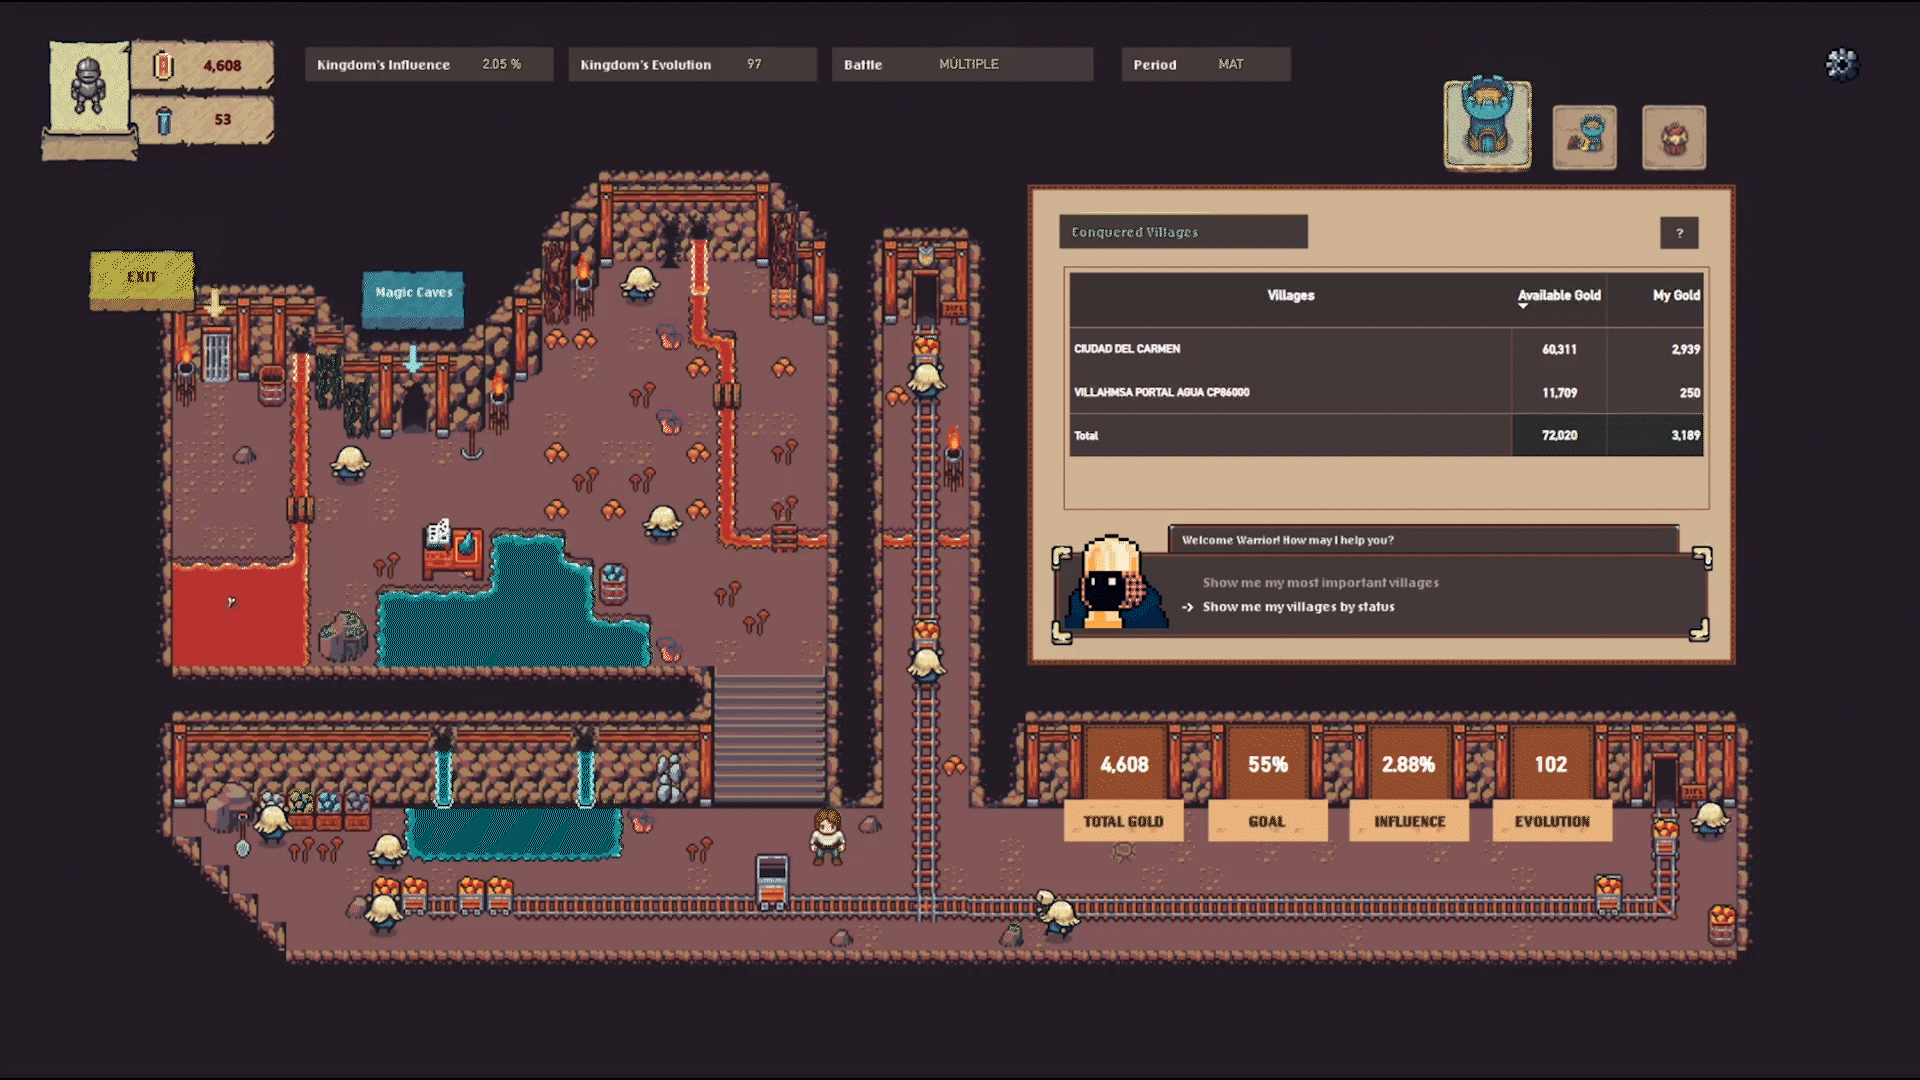The width and height of the screenshot is (1920, 1080).
Task: Click the blue vial icon beside 53
Action: 161,119
